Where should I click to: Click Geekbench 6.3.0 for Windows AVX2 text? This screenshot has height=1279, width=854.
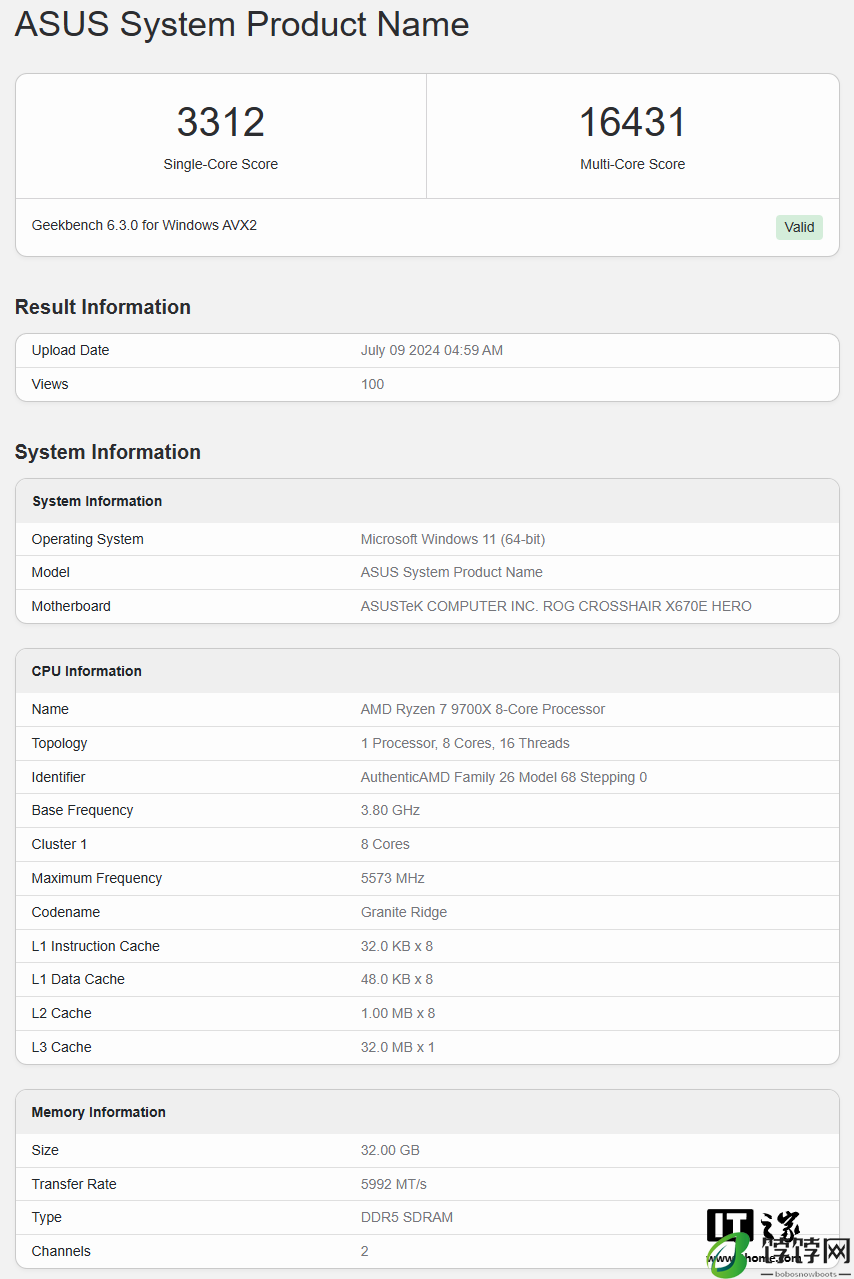point(144,225)
